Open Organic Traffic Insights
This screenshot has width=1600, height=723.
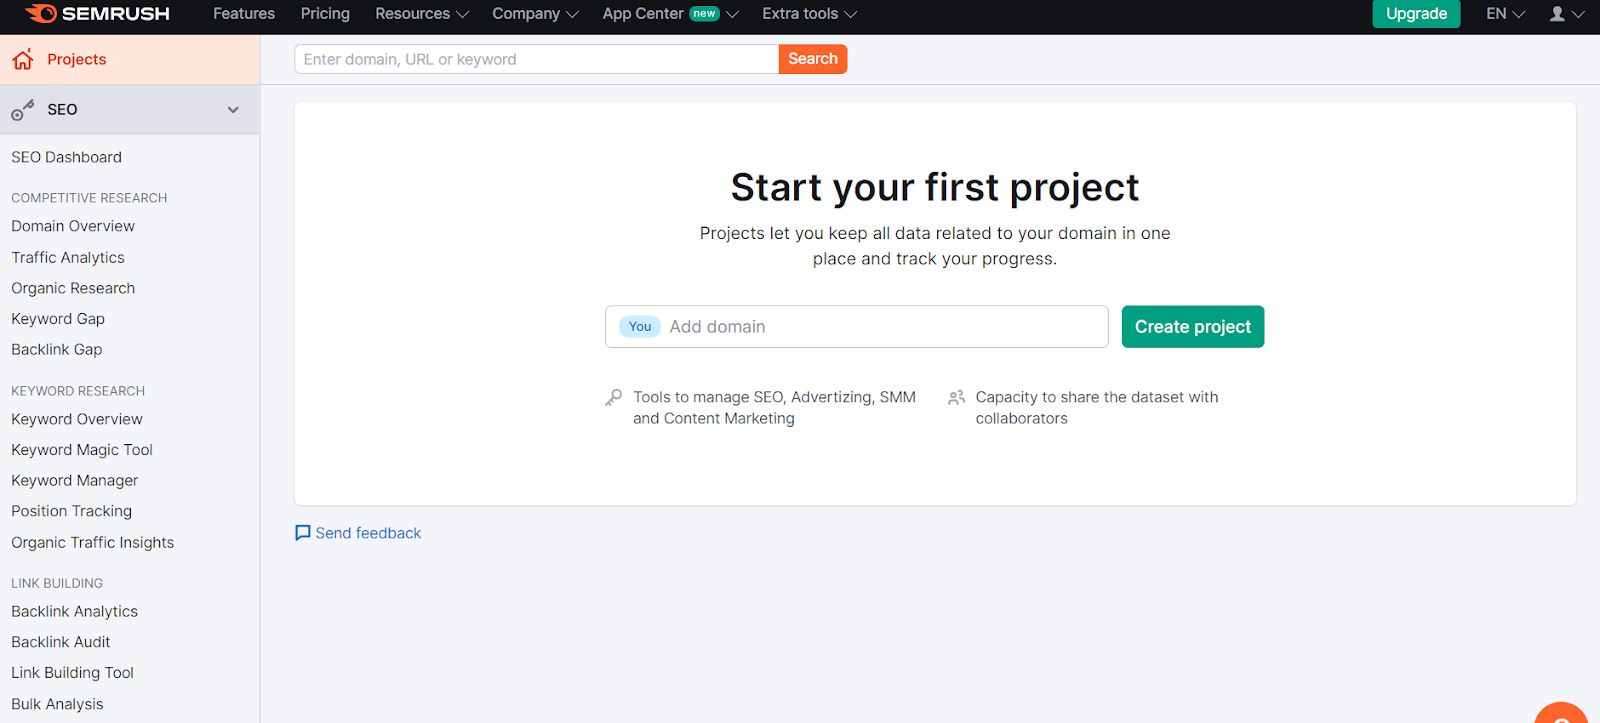(x=93, y=542)
